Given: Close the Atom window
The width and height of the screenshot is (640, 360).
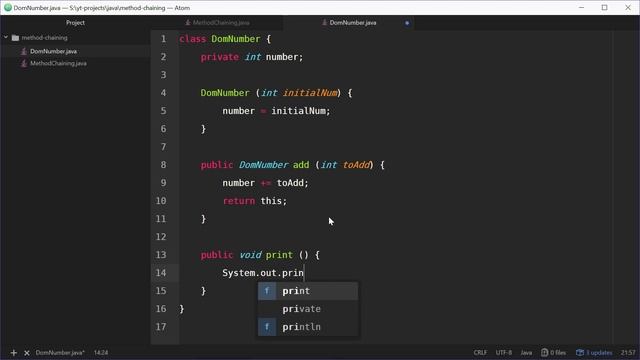Looking at the screenshot, I should (628, 8).
